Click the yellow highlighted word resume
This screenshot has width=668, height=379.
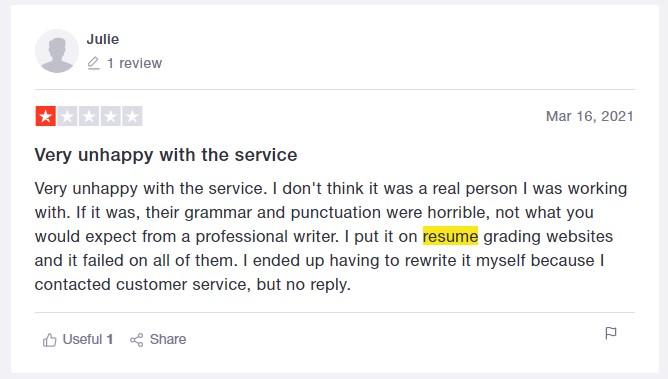450,236
